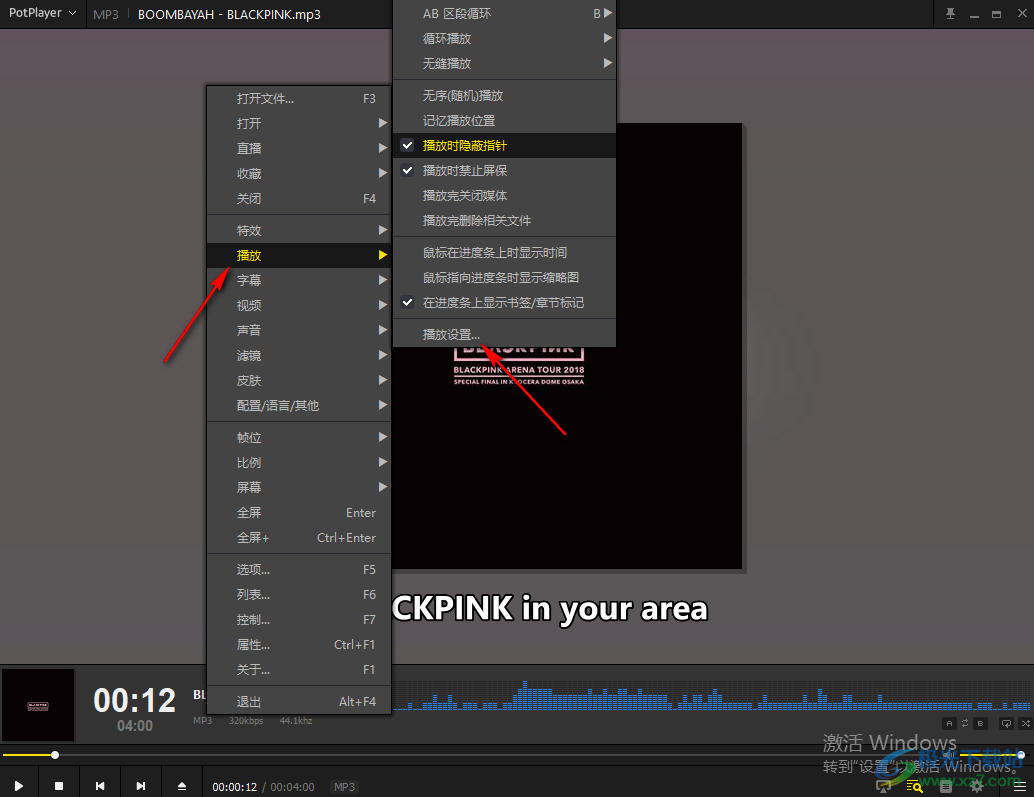Toggle 播放时隐蔽指针 option
This screenshot has height=797, width=1034.
point(504,146)
